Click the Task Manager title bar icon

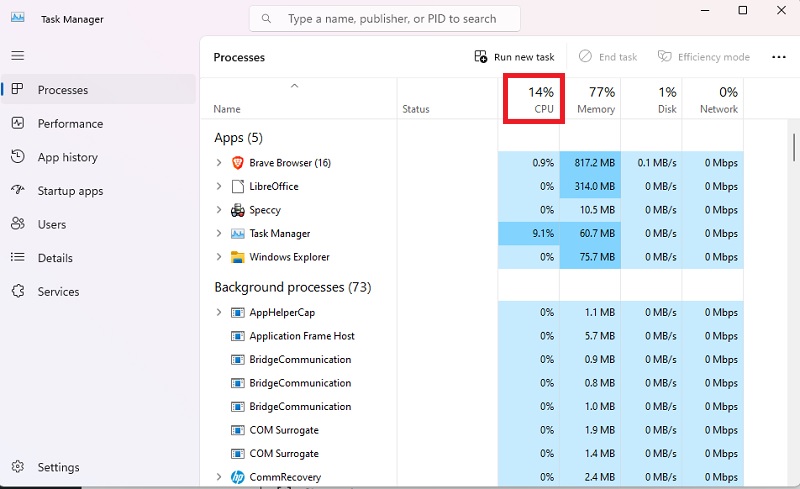tap(17, 18)
